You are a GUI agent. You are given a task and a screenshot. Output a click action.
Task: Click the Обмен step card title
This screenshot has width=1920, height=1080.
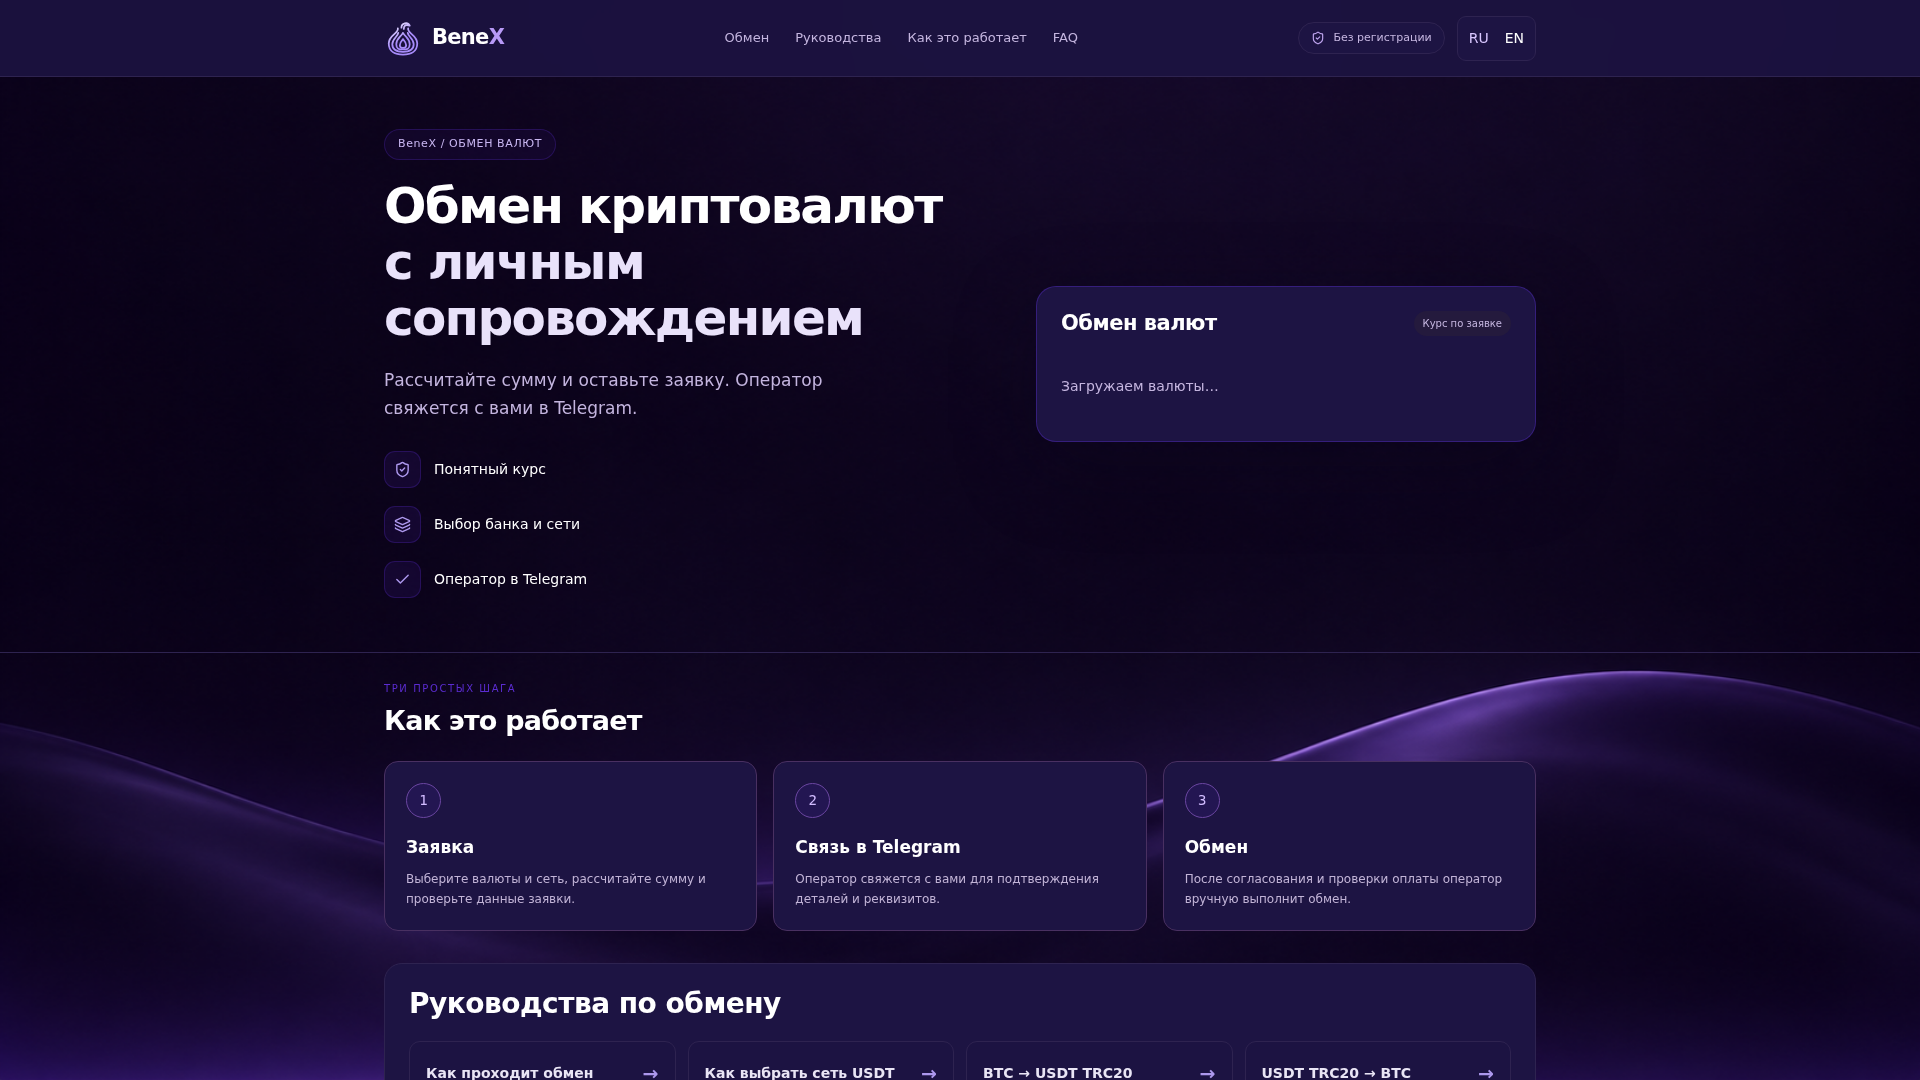click(x=1216, y=847)
